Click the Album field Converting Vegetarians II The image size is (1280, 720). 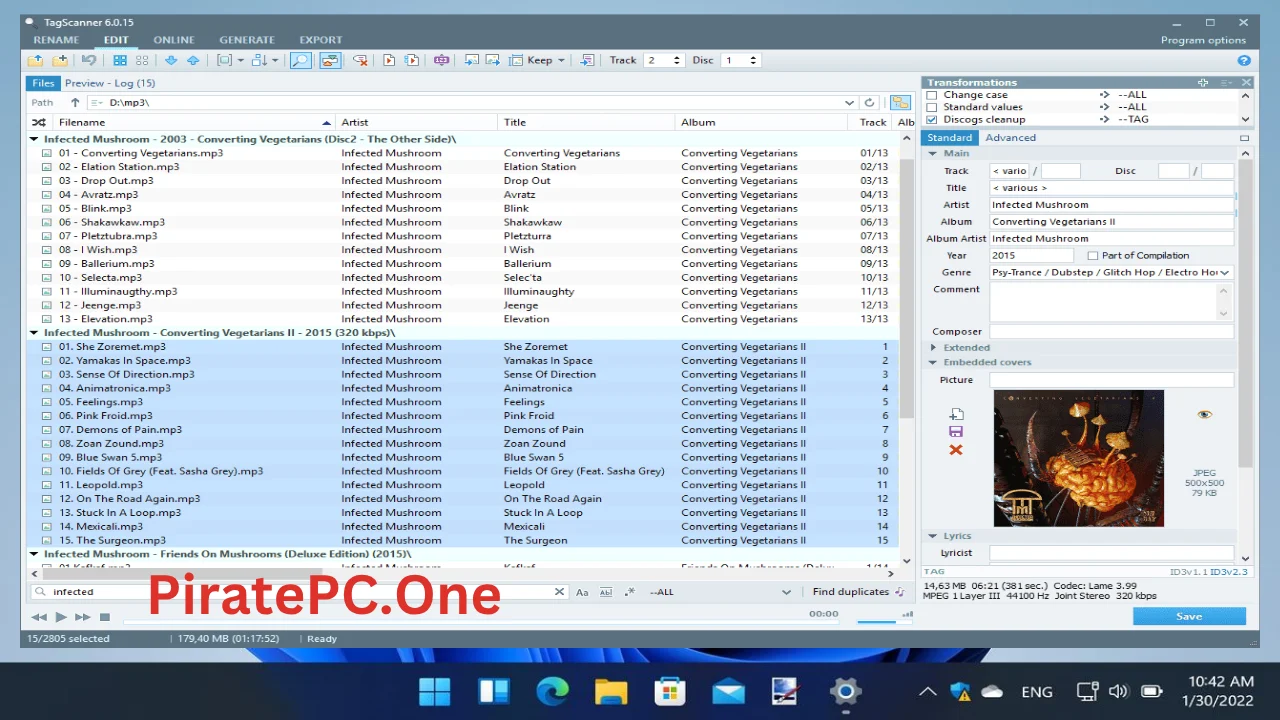1112,221
